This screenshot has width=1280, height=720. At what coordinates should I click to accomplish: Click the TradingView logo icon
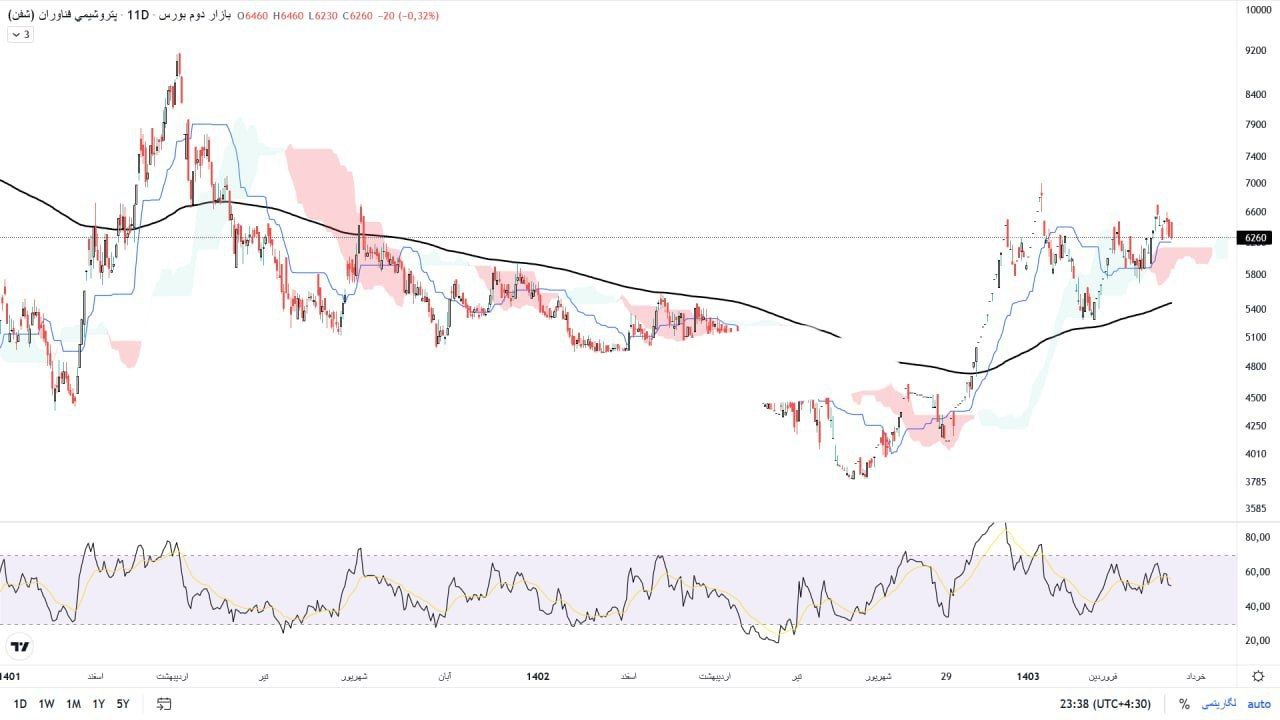click(20, 647)
